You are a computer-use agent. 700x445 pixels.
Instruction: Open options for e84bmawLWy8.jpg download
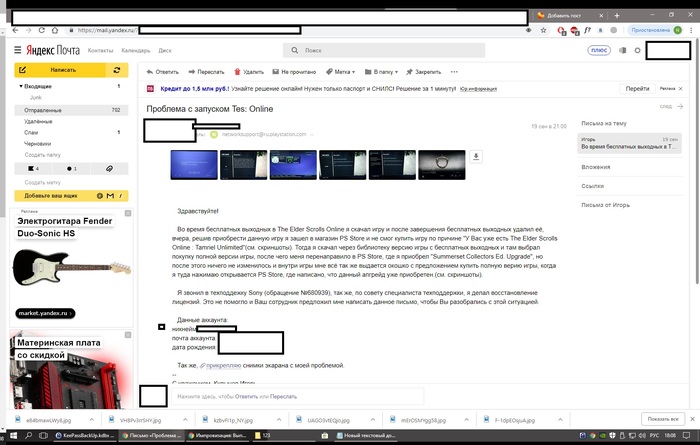(91, 420)
